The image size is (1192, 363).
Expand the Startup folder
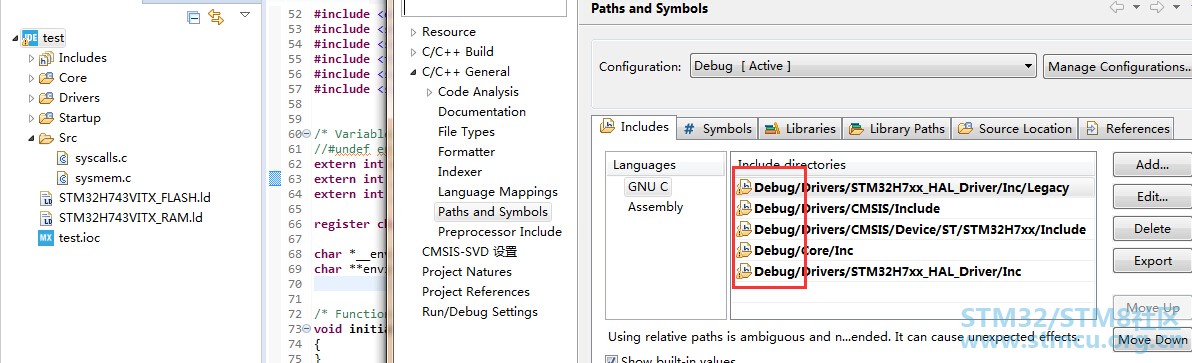click(31, 118)
